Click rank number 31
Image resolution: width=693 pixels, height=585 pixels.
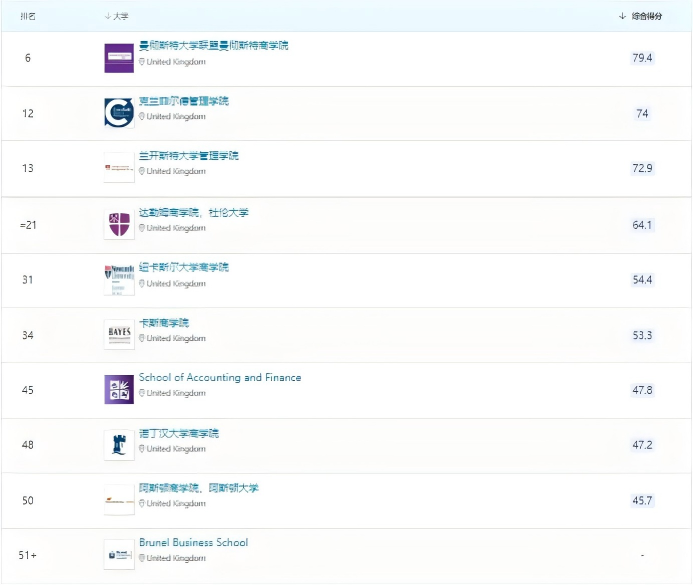28,280
